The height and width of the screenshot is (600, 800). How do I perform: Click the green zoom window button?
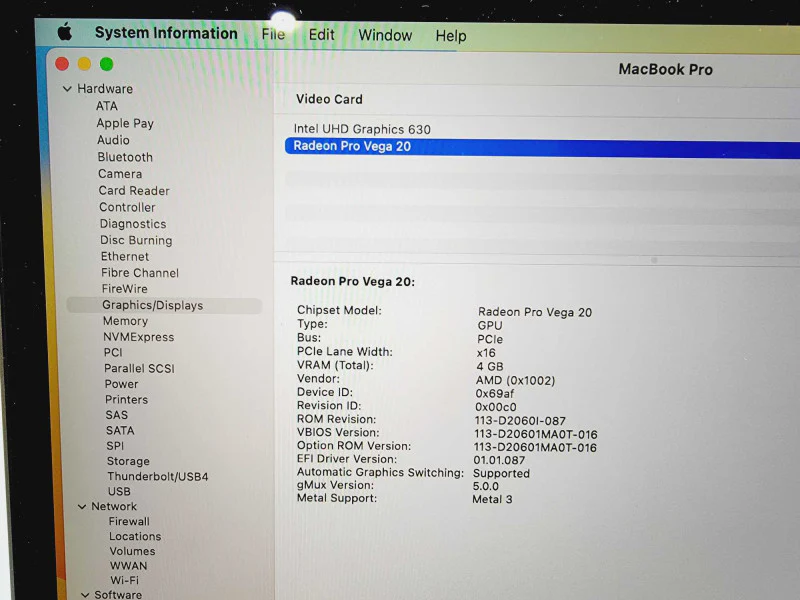106,64
